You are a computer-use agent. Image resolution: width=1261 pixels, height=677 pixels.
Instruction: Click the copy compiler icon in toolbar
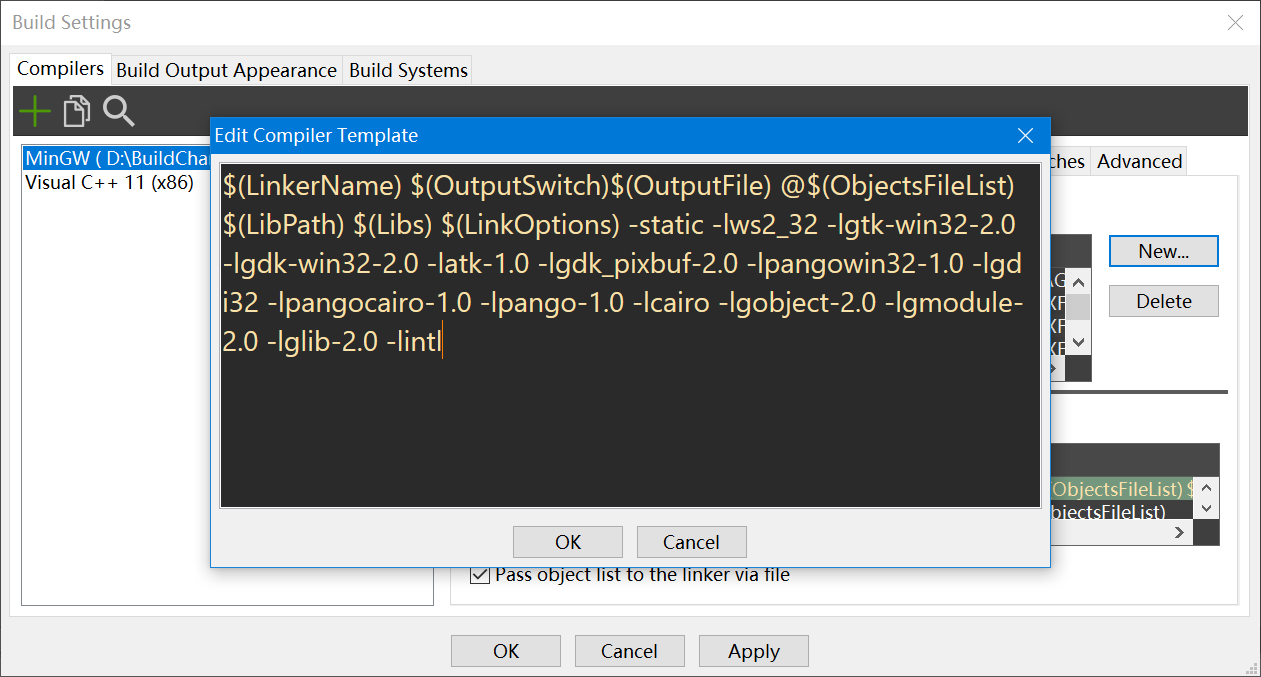(x=77, y=111)
